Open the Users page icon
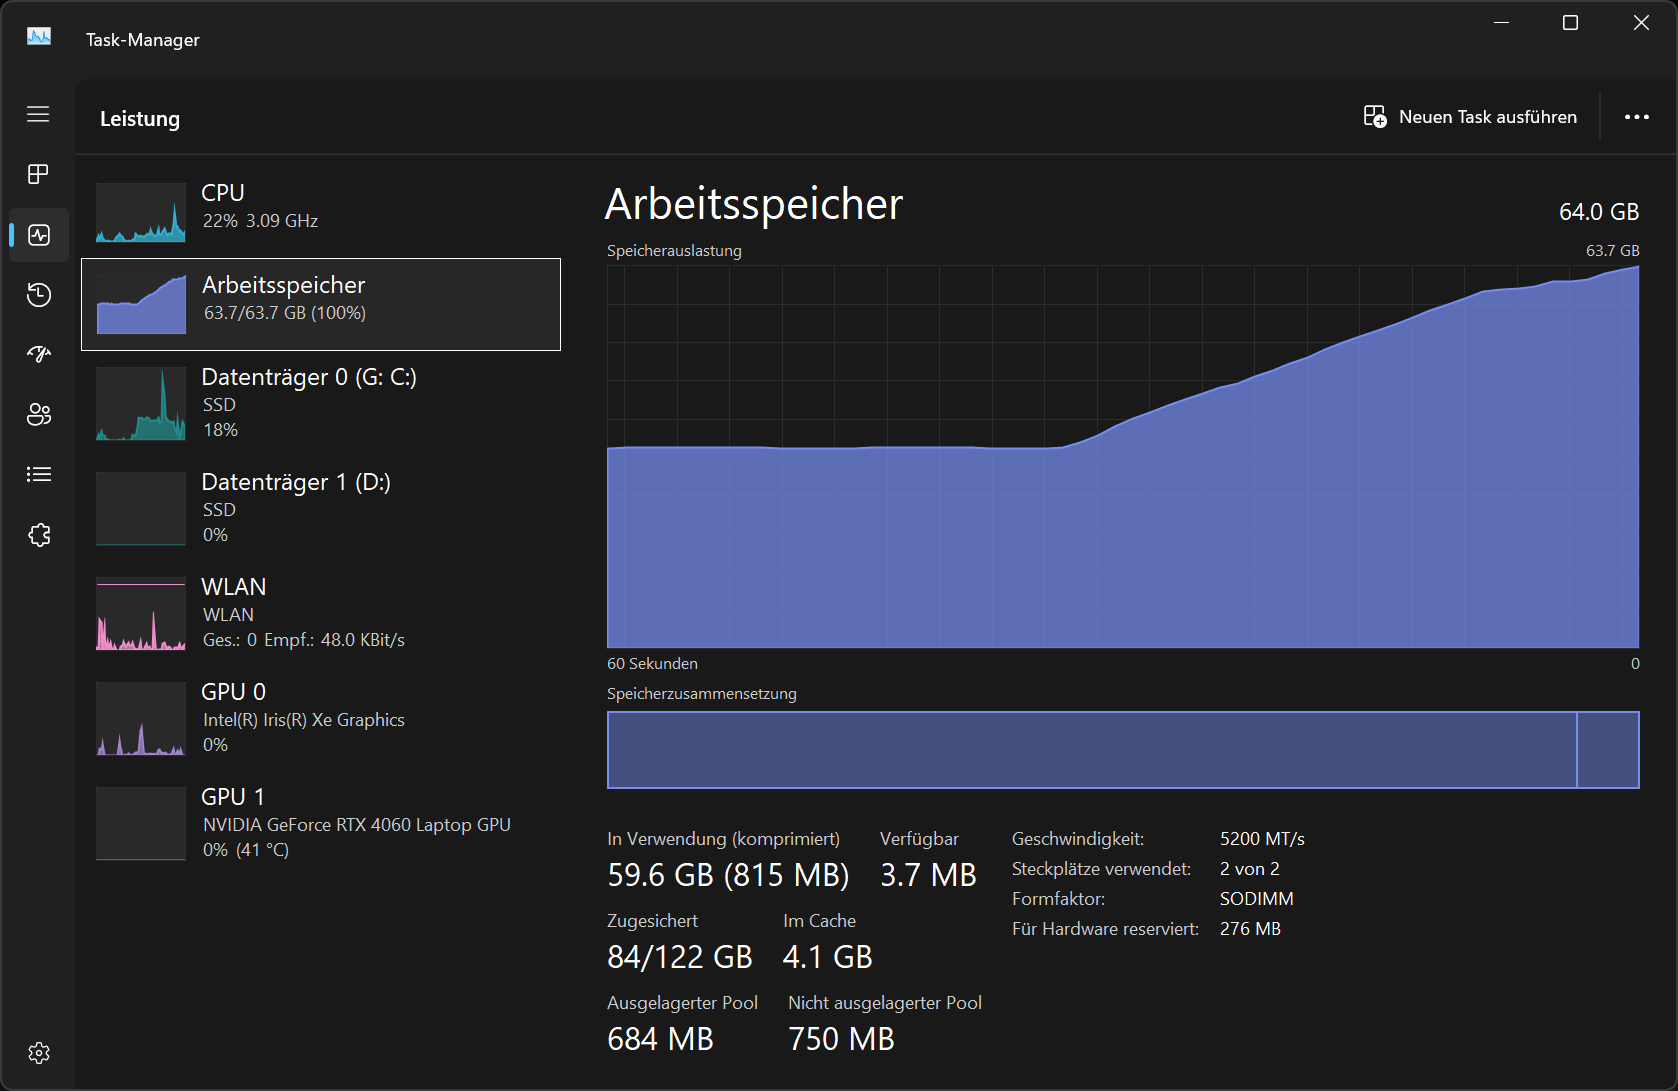 39,414
